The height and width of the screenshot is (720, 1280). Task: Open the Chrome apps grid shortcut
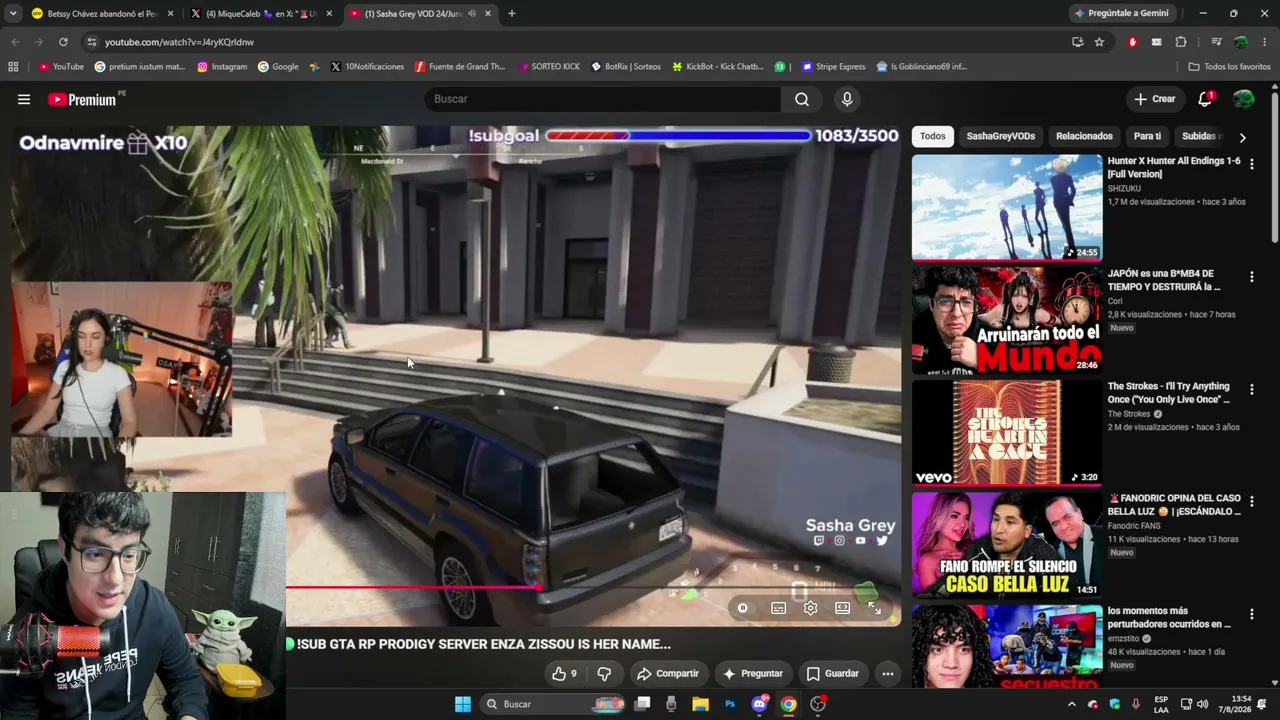pyautogui.click(x=13, y=67)
